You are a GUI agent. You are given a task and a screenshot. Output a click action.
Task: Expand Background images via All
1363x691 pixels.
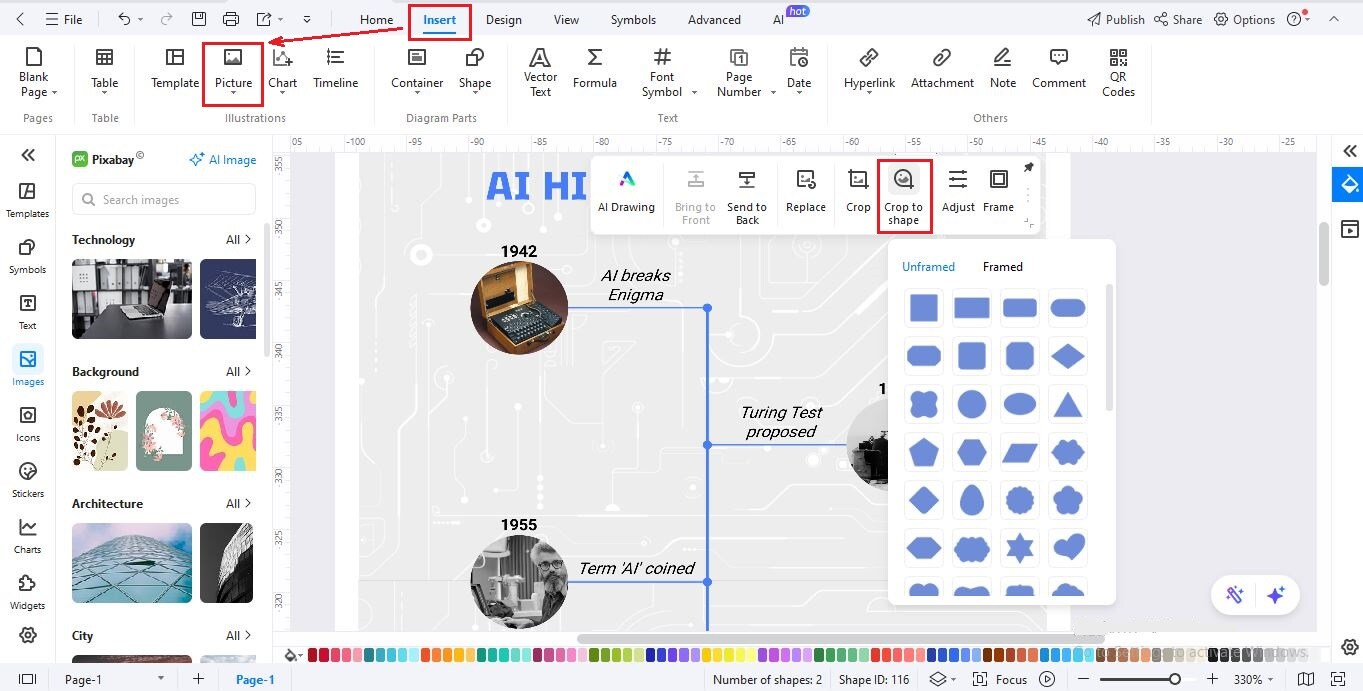tap(238, 372)
